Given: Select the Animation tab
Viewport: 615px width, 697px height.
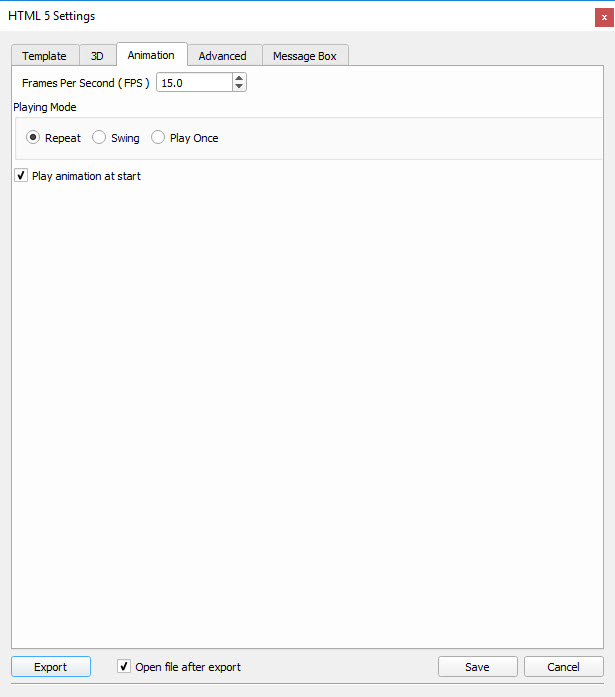Looking at the screenshot, I should 151,55.
